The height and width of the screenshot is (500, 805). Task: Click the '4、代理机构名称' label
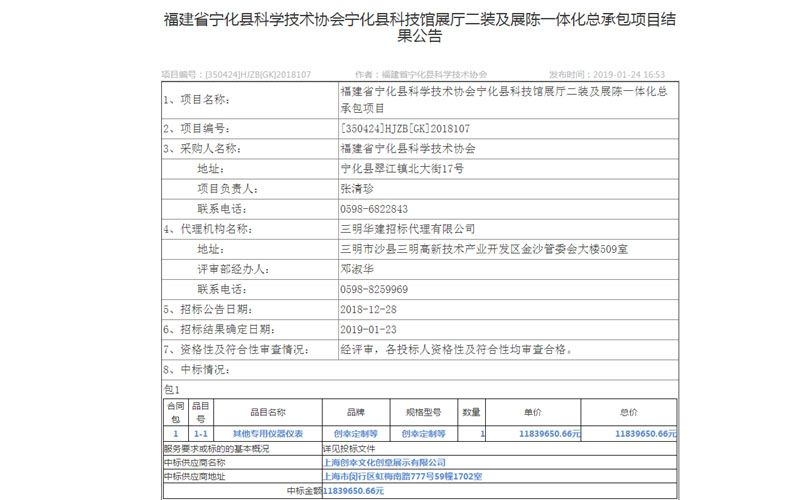pyautogui.click(x=208, y=229)
